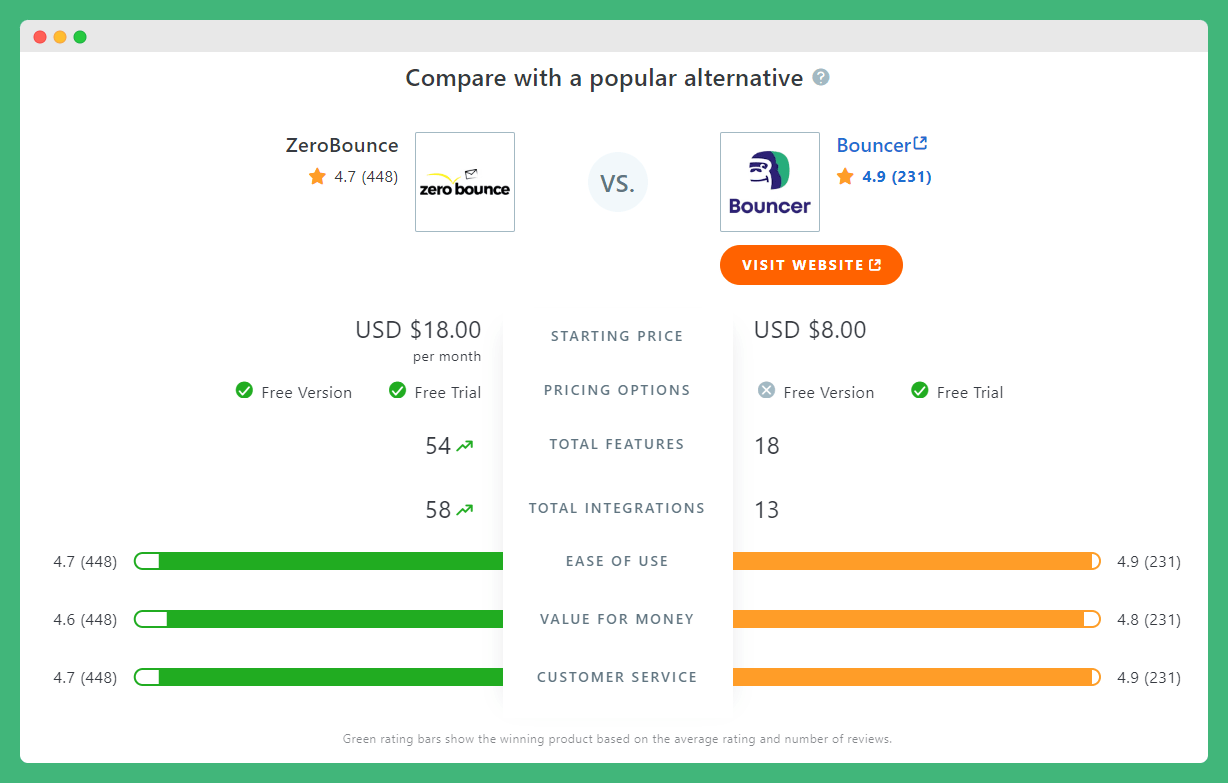Click the Bouncer 4.9 (231) rating link

(896, 177)
